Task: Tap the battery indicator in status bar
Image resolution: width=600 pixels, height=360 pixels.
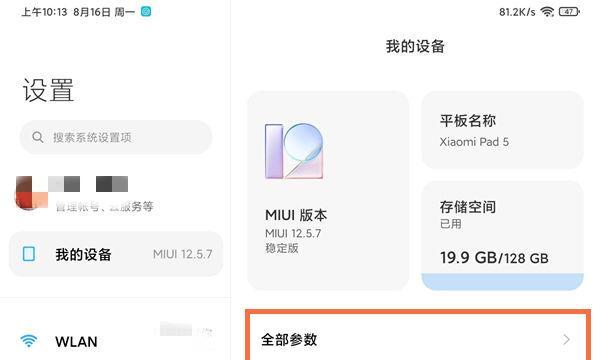Action: tap(569, 12)
